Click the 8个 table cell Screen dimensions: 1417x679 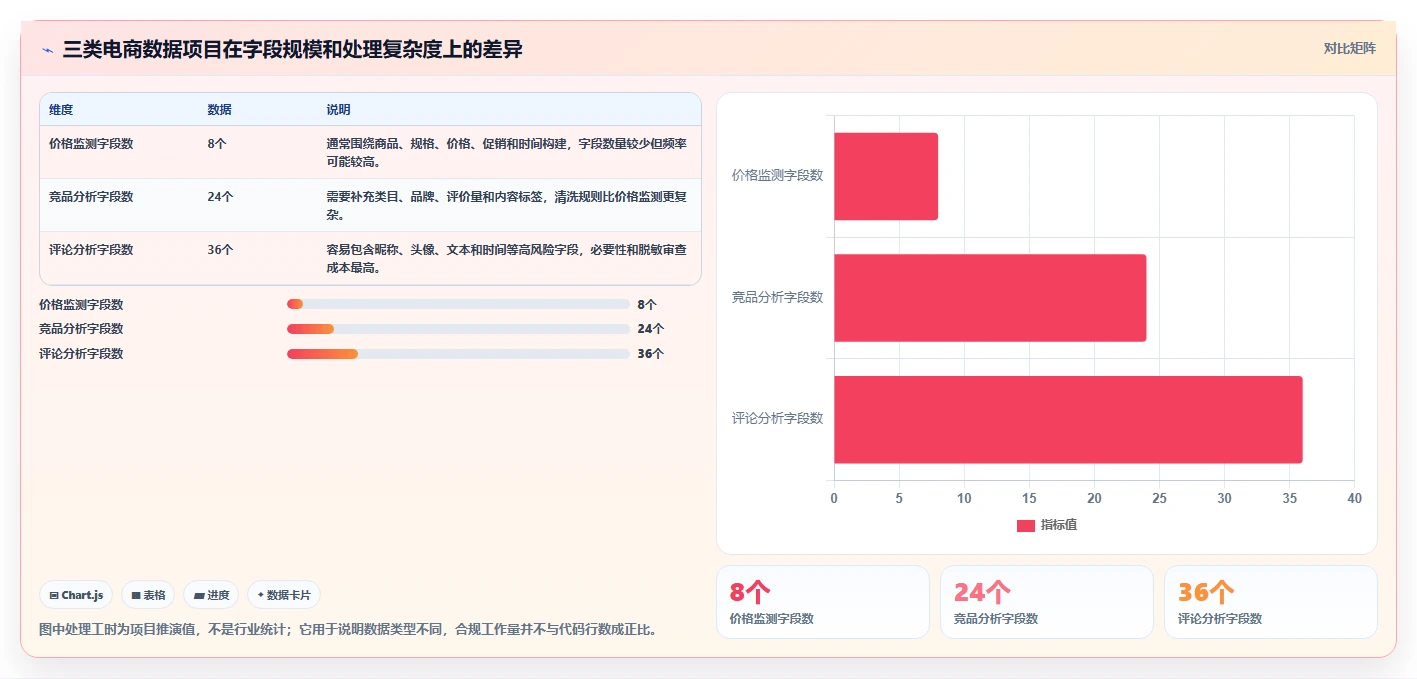[217, 144]
